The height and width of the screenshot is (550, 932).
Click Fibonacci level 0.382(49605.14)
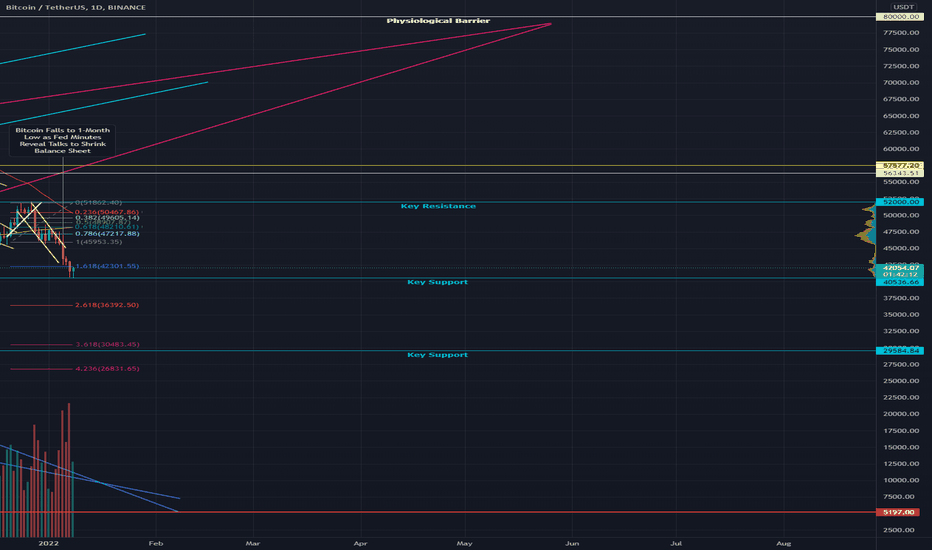click(107, 218)
